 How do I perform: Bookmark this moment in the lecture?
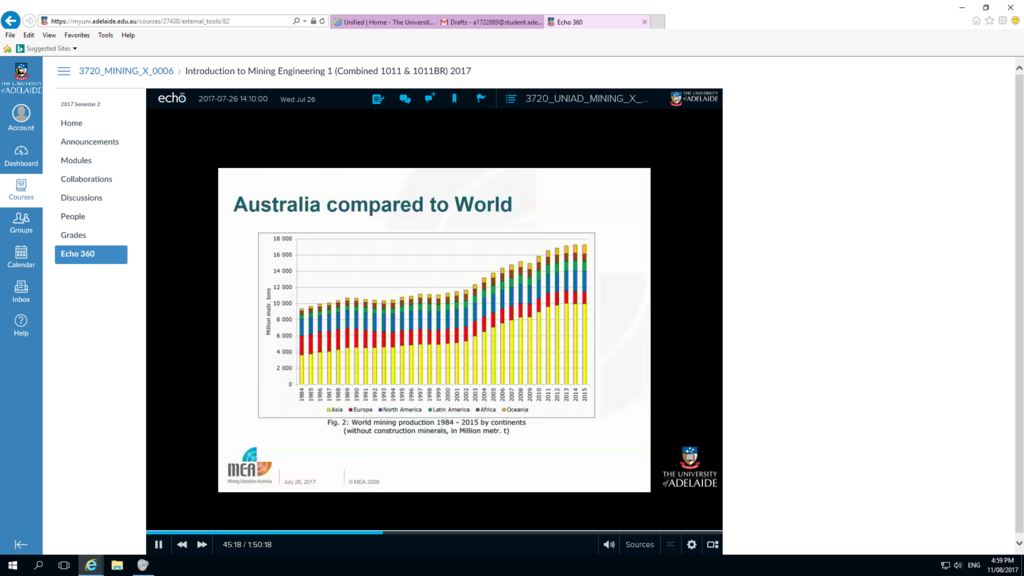(x=455, y=99)
